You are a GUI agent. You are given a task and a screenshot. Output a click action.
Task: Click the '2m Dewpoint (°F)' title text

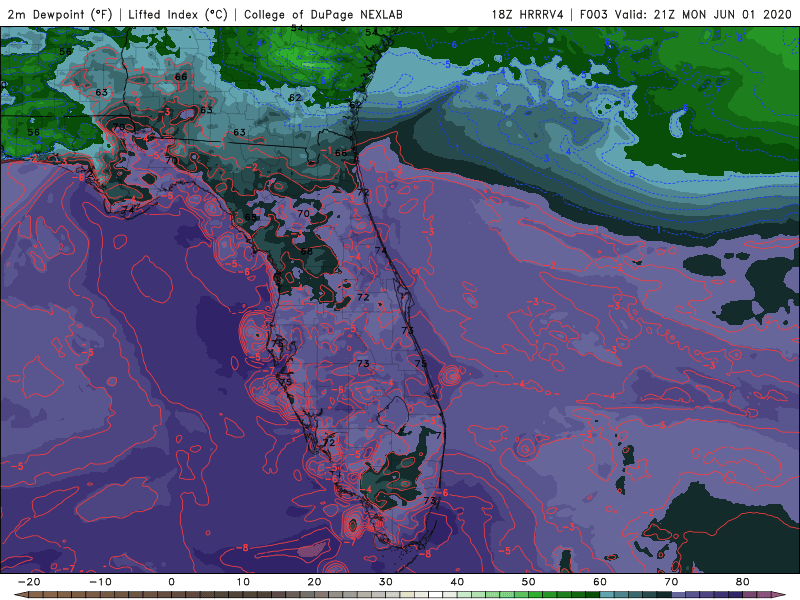pyautogui.click(x=60, y=14)
